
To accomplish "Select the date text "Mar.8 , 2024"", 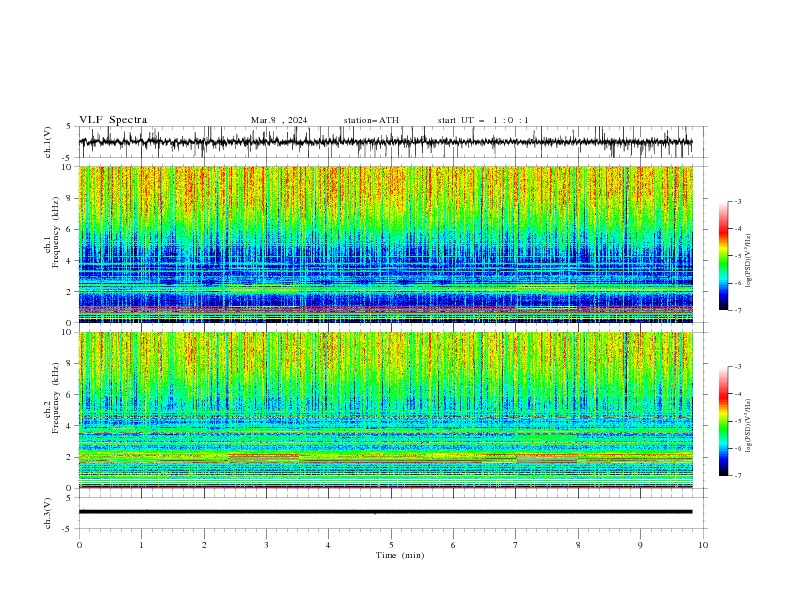I will pos(279,120).
